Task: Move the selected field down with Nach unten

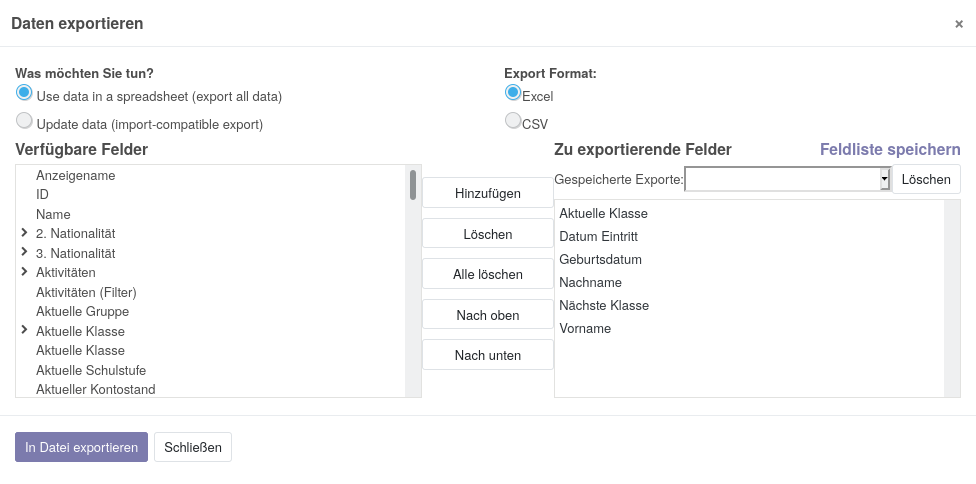Action: 487,355
